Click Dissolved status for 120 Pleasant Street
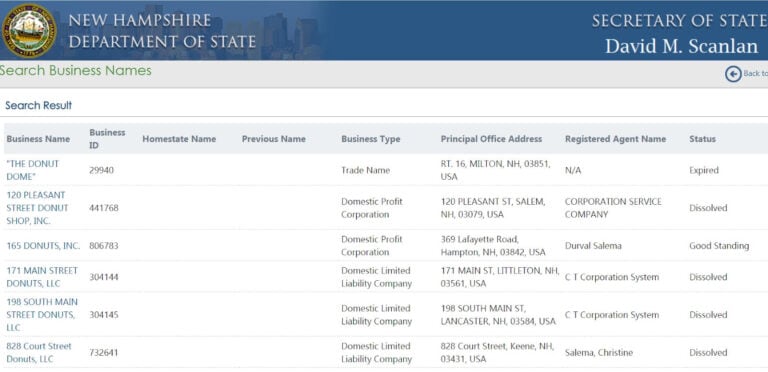 (708, 208)
